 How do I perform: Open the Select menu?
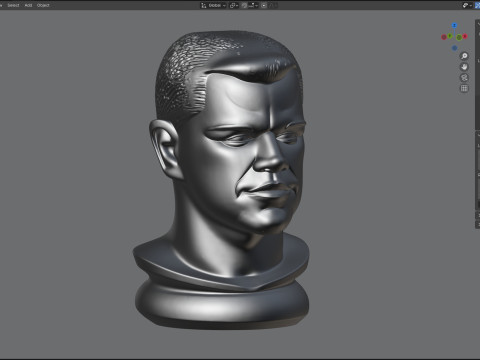[x=13, y=5]
